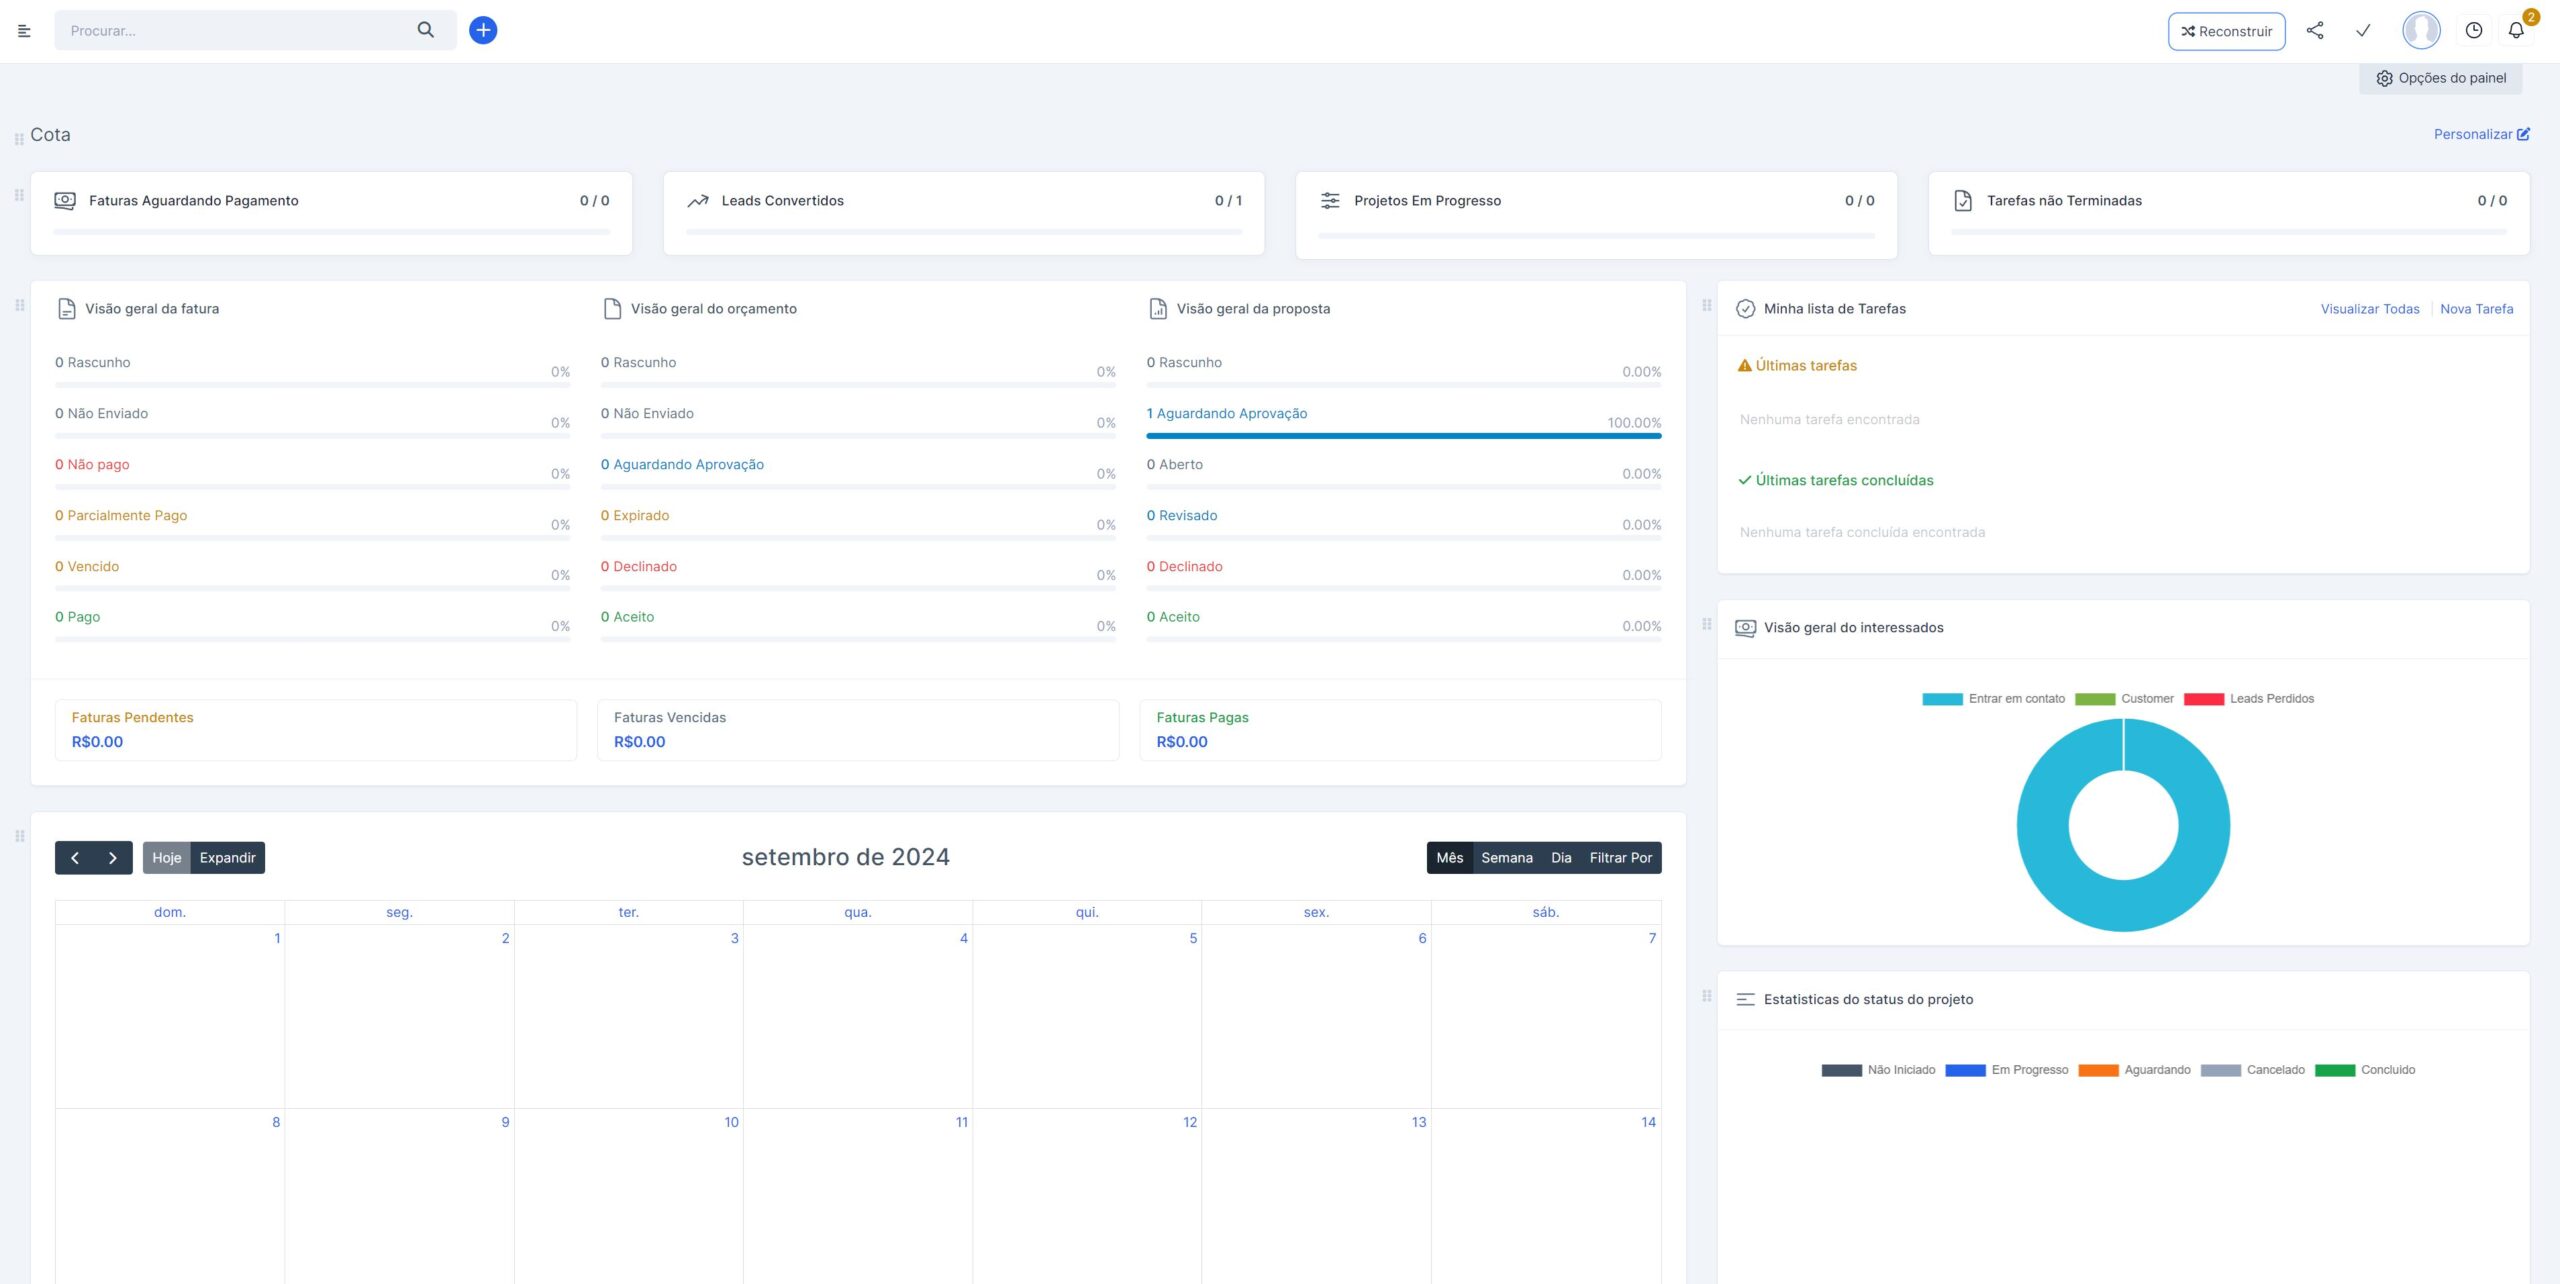Click Minha lista de Tarefas check icon
This screenshot has height=1284, width=2560.
[1745, 309]
